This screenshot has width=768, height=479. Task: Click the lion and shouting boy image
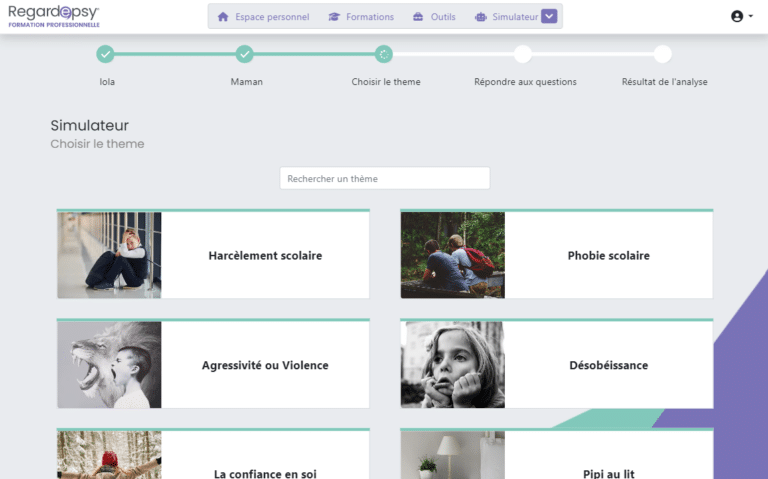pos(109,365)
